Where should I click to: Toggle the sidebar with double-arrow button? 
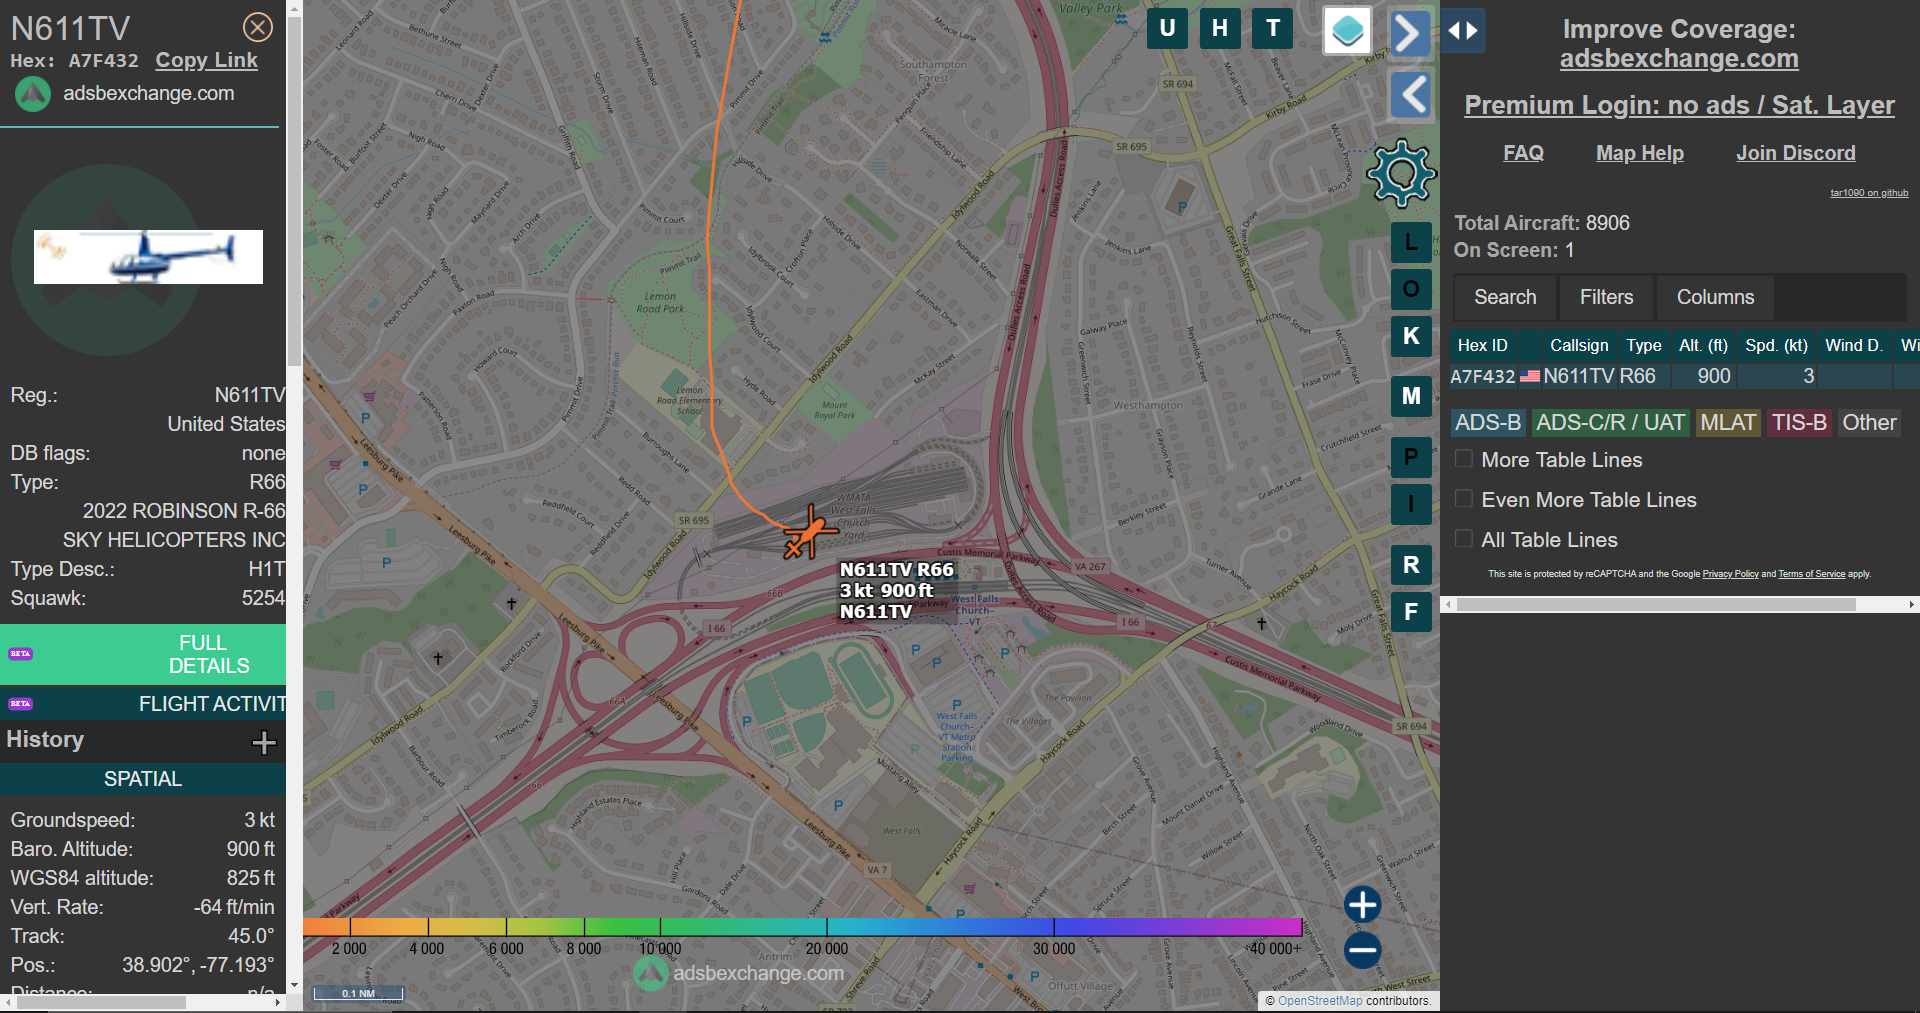pos(1463,31)
